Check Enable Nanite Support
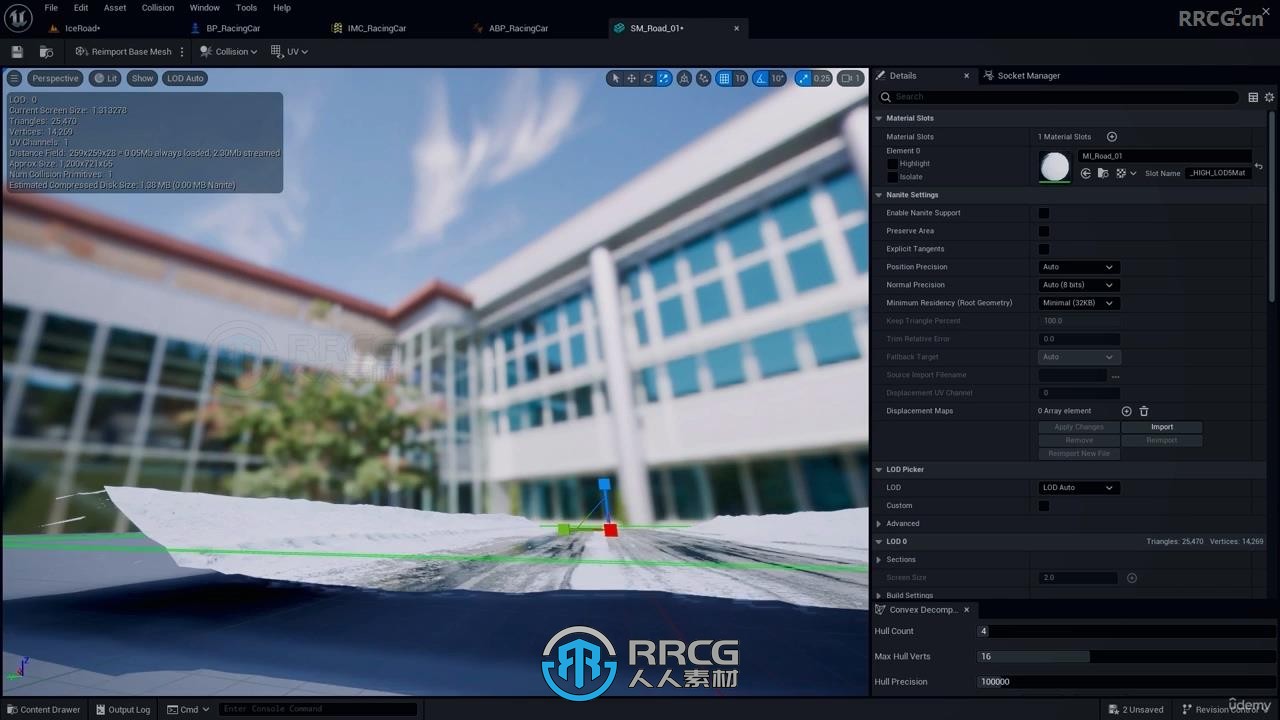Screen dimensions: 1280x720 coord(1043,213)
